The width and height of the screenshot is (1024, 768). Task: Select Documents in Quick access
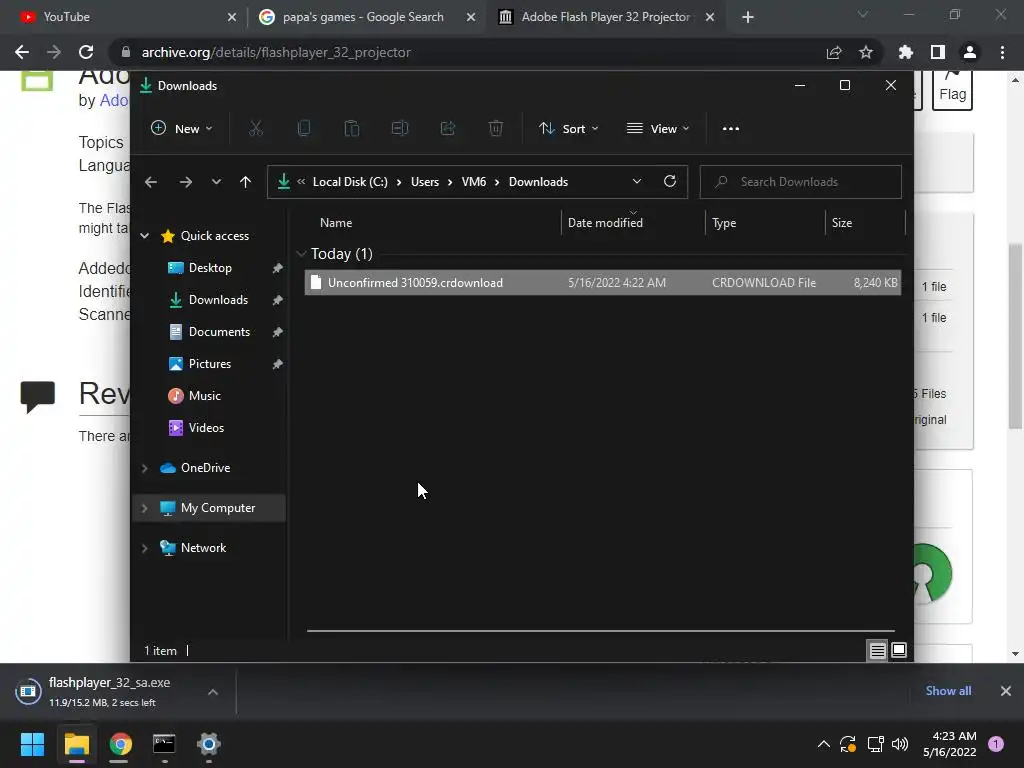219,332
